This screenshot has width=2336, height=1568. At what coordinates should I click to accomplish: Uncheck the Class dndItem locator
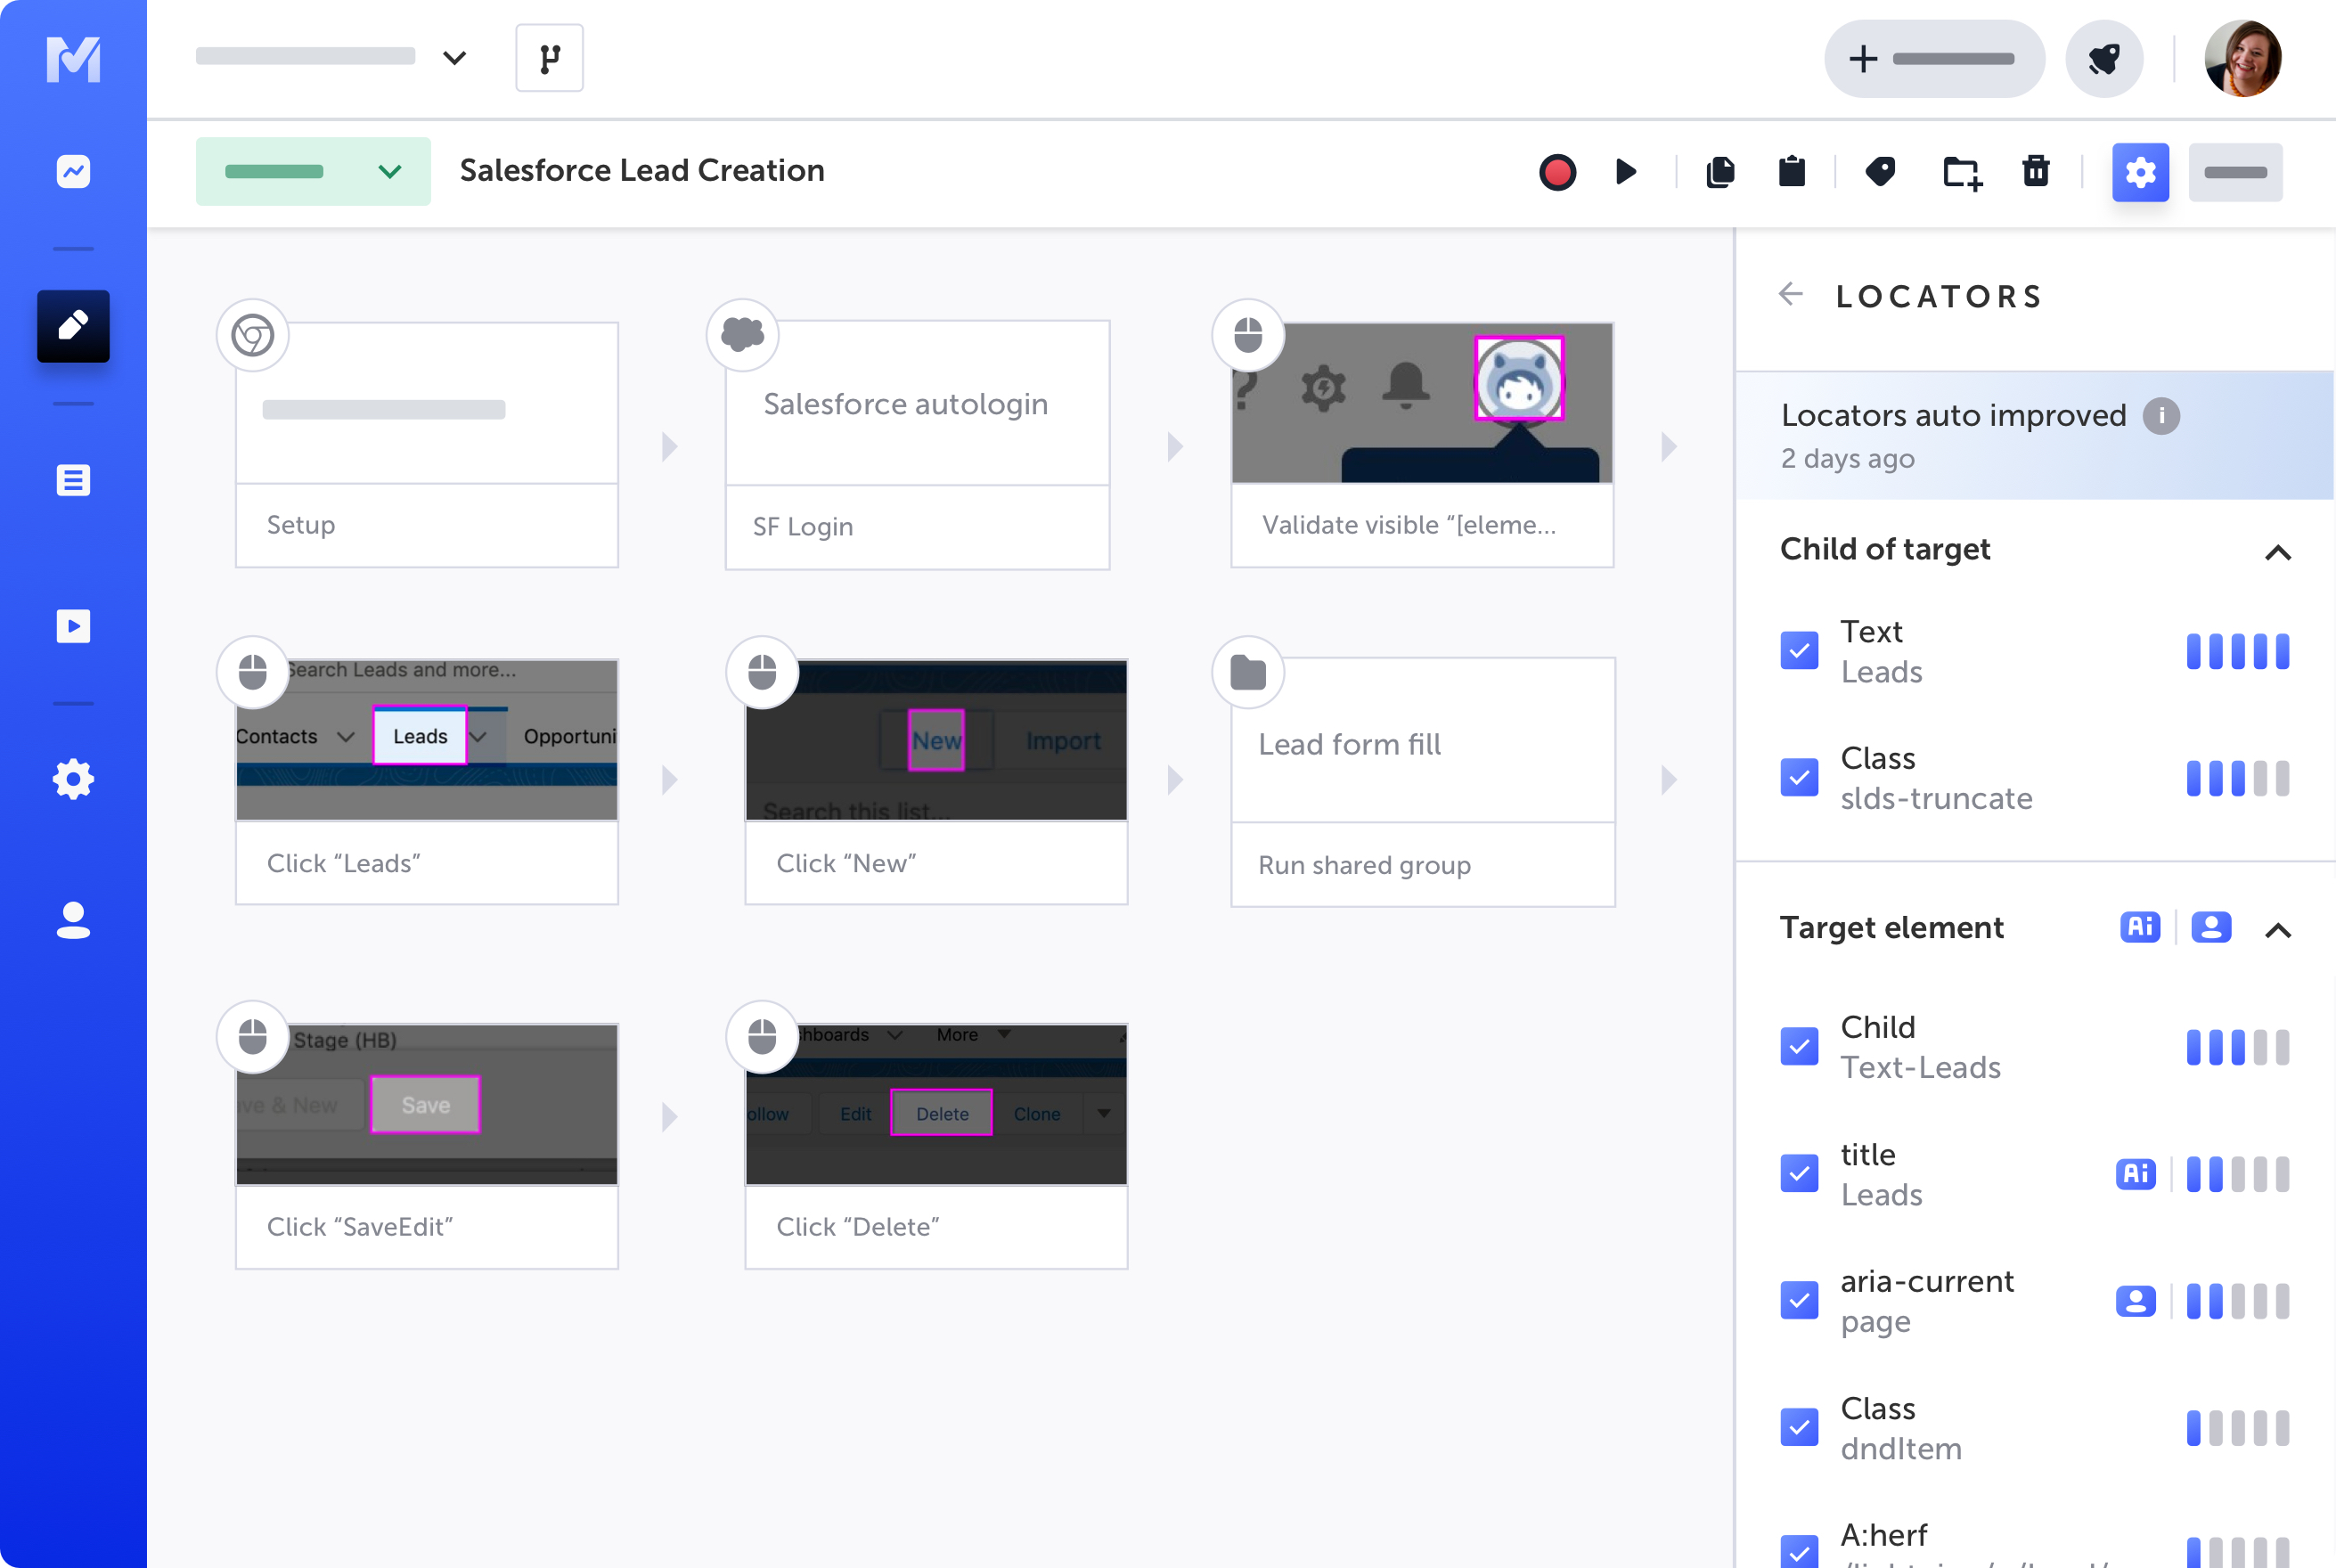click(1799, 1428)
